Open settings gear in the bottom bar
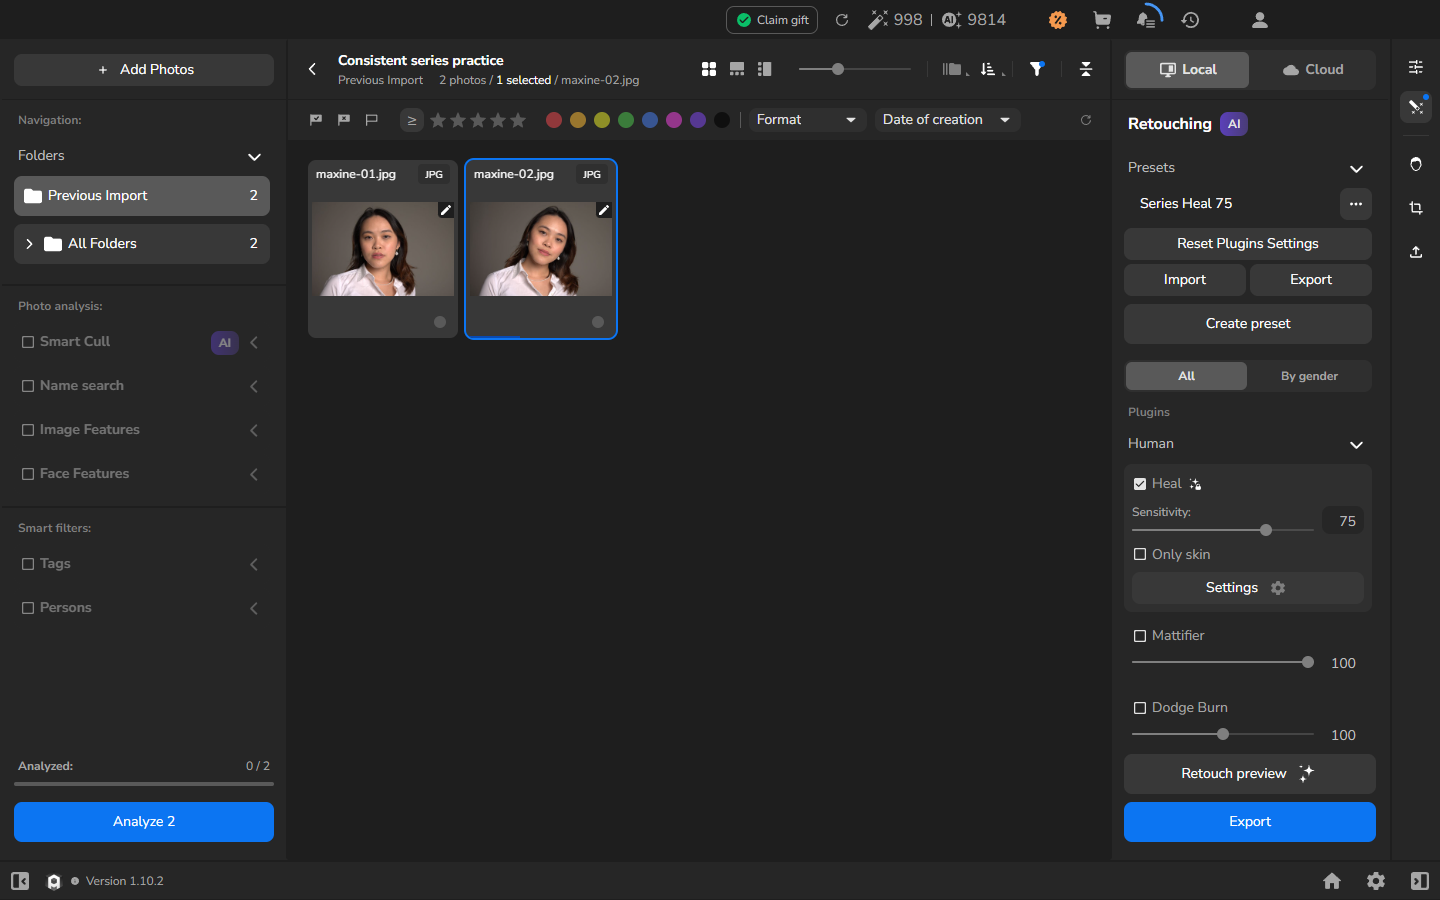Viewport: 1440px width, 900px height. point(1376,881)
